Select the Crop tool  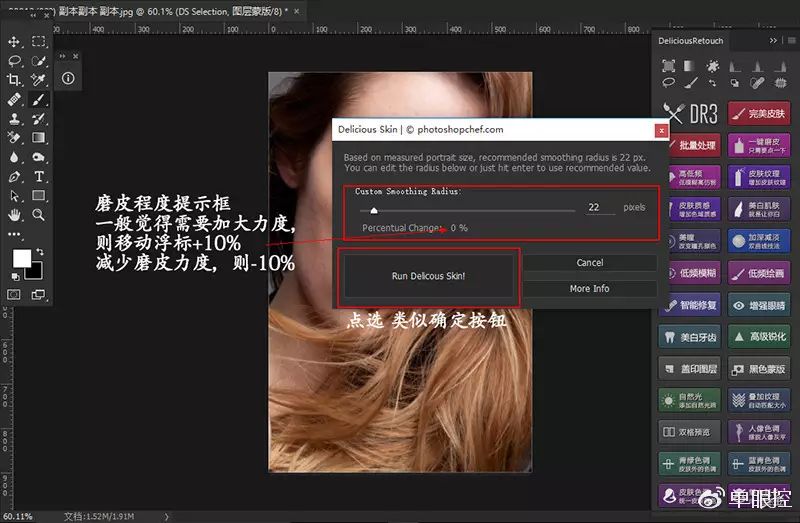click(14, 80)
